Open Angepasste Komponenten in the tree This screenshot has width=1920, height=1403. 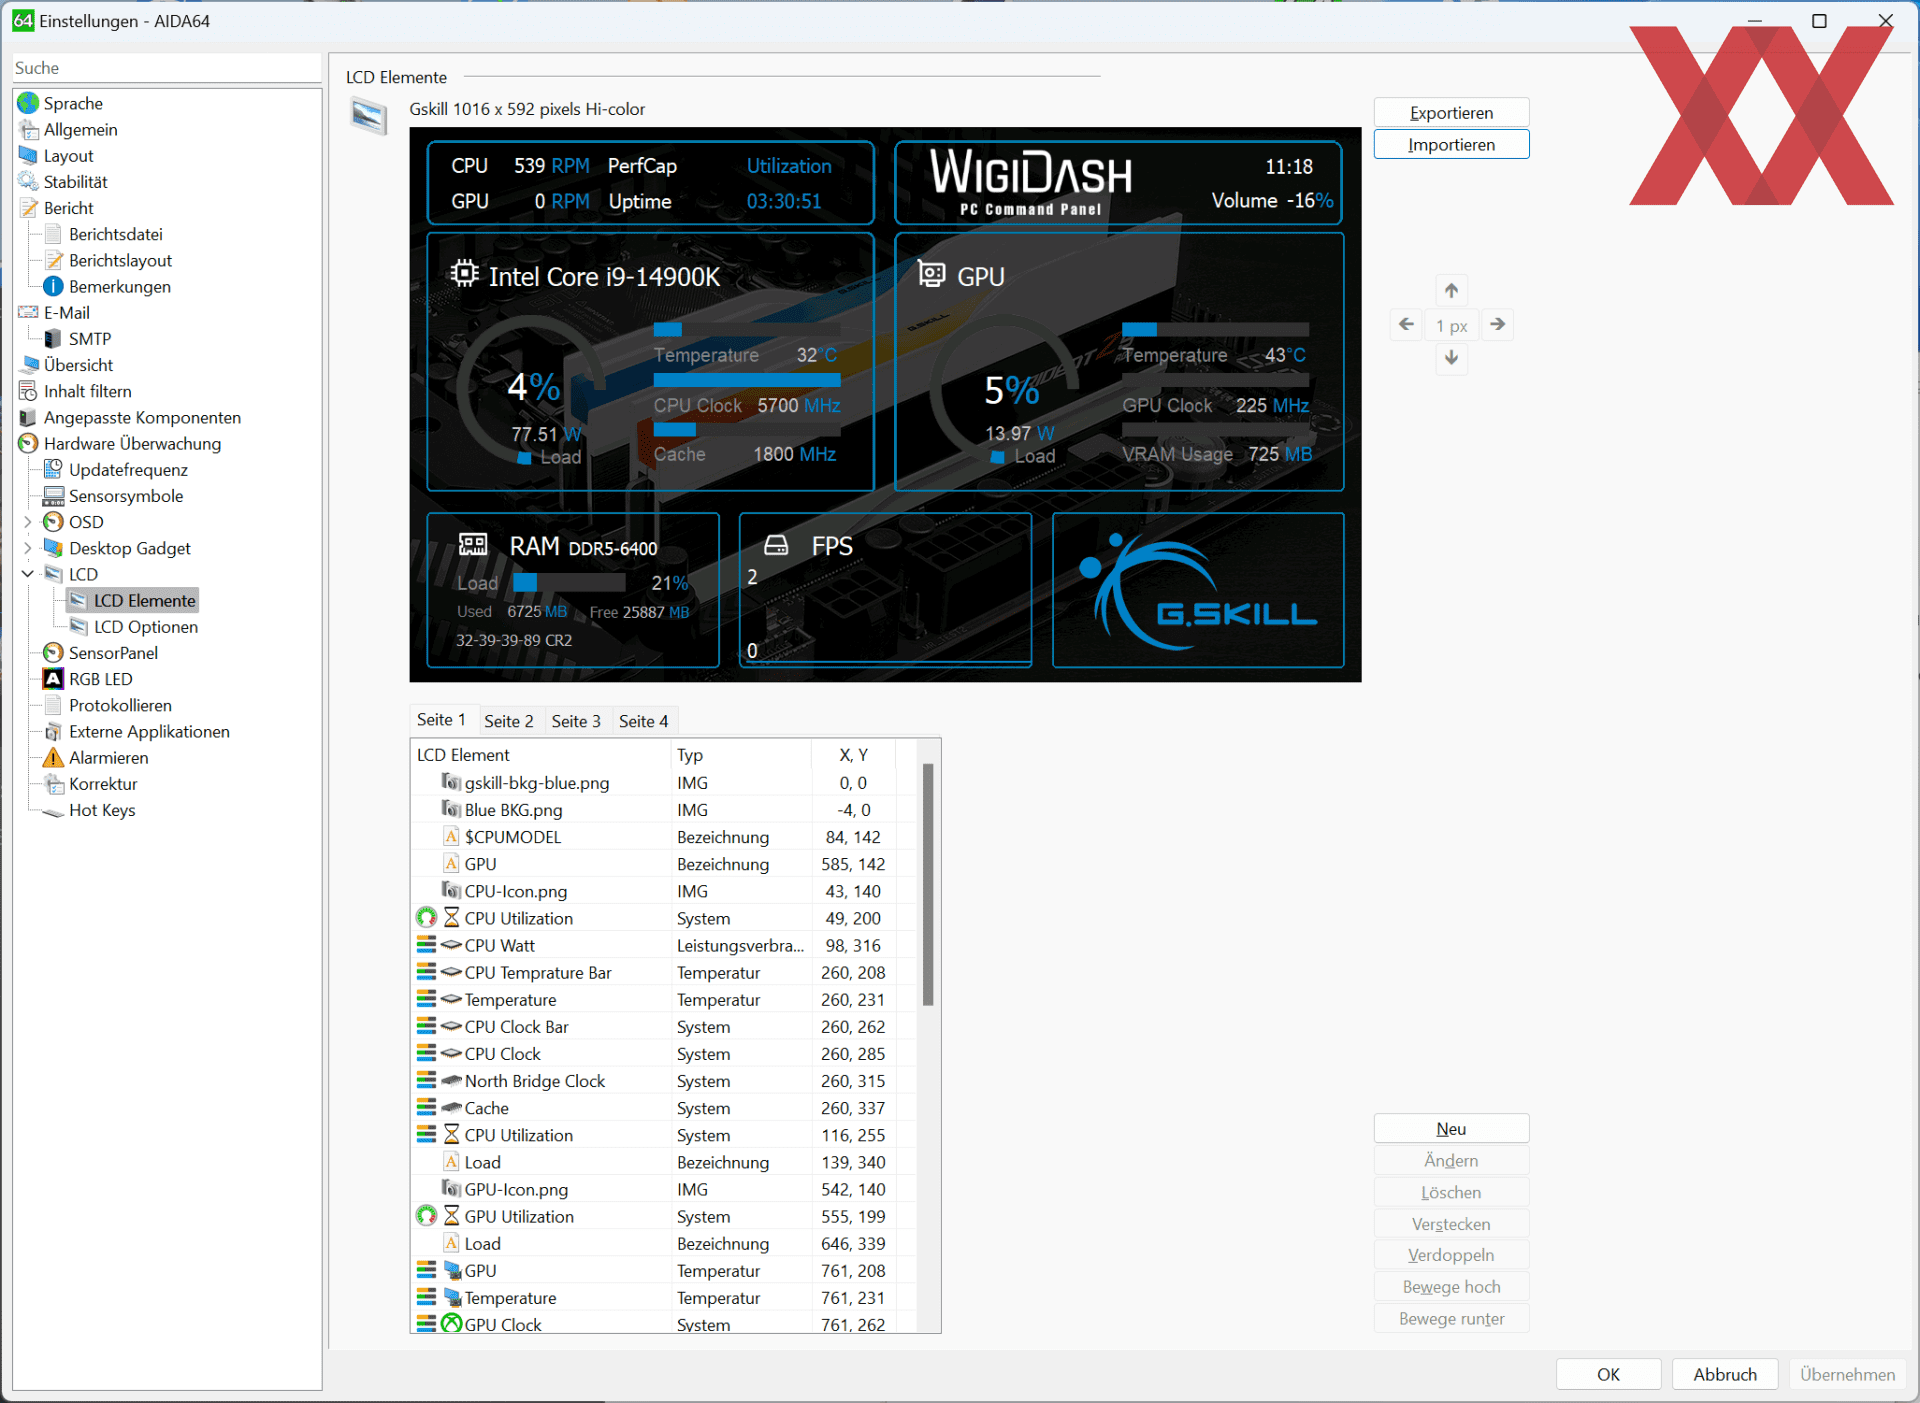pos(142,418)
